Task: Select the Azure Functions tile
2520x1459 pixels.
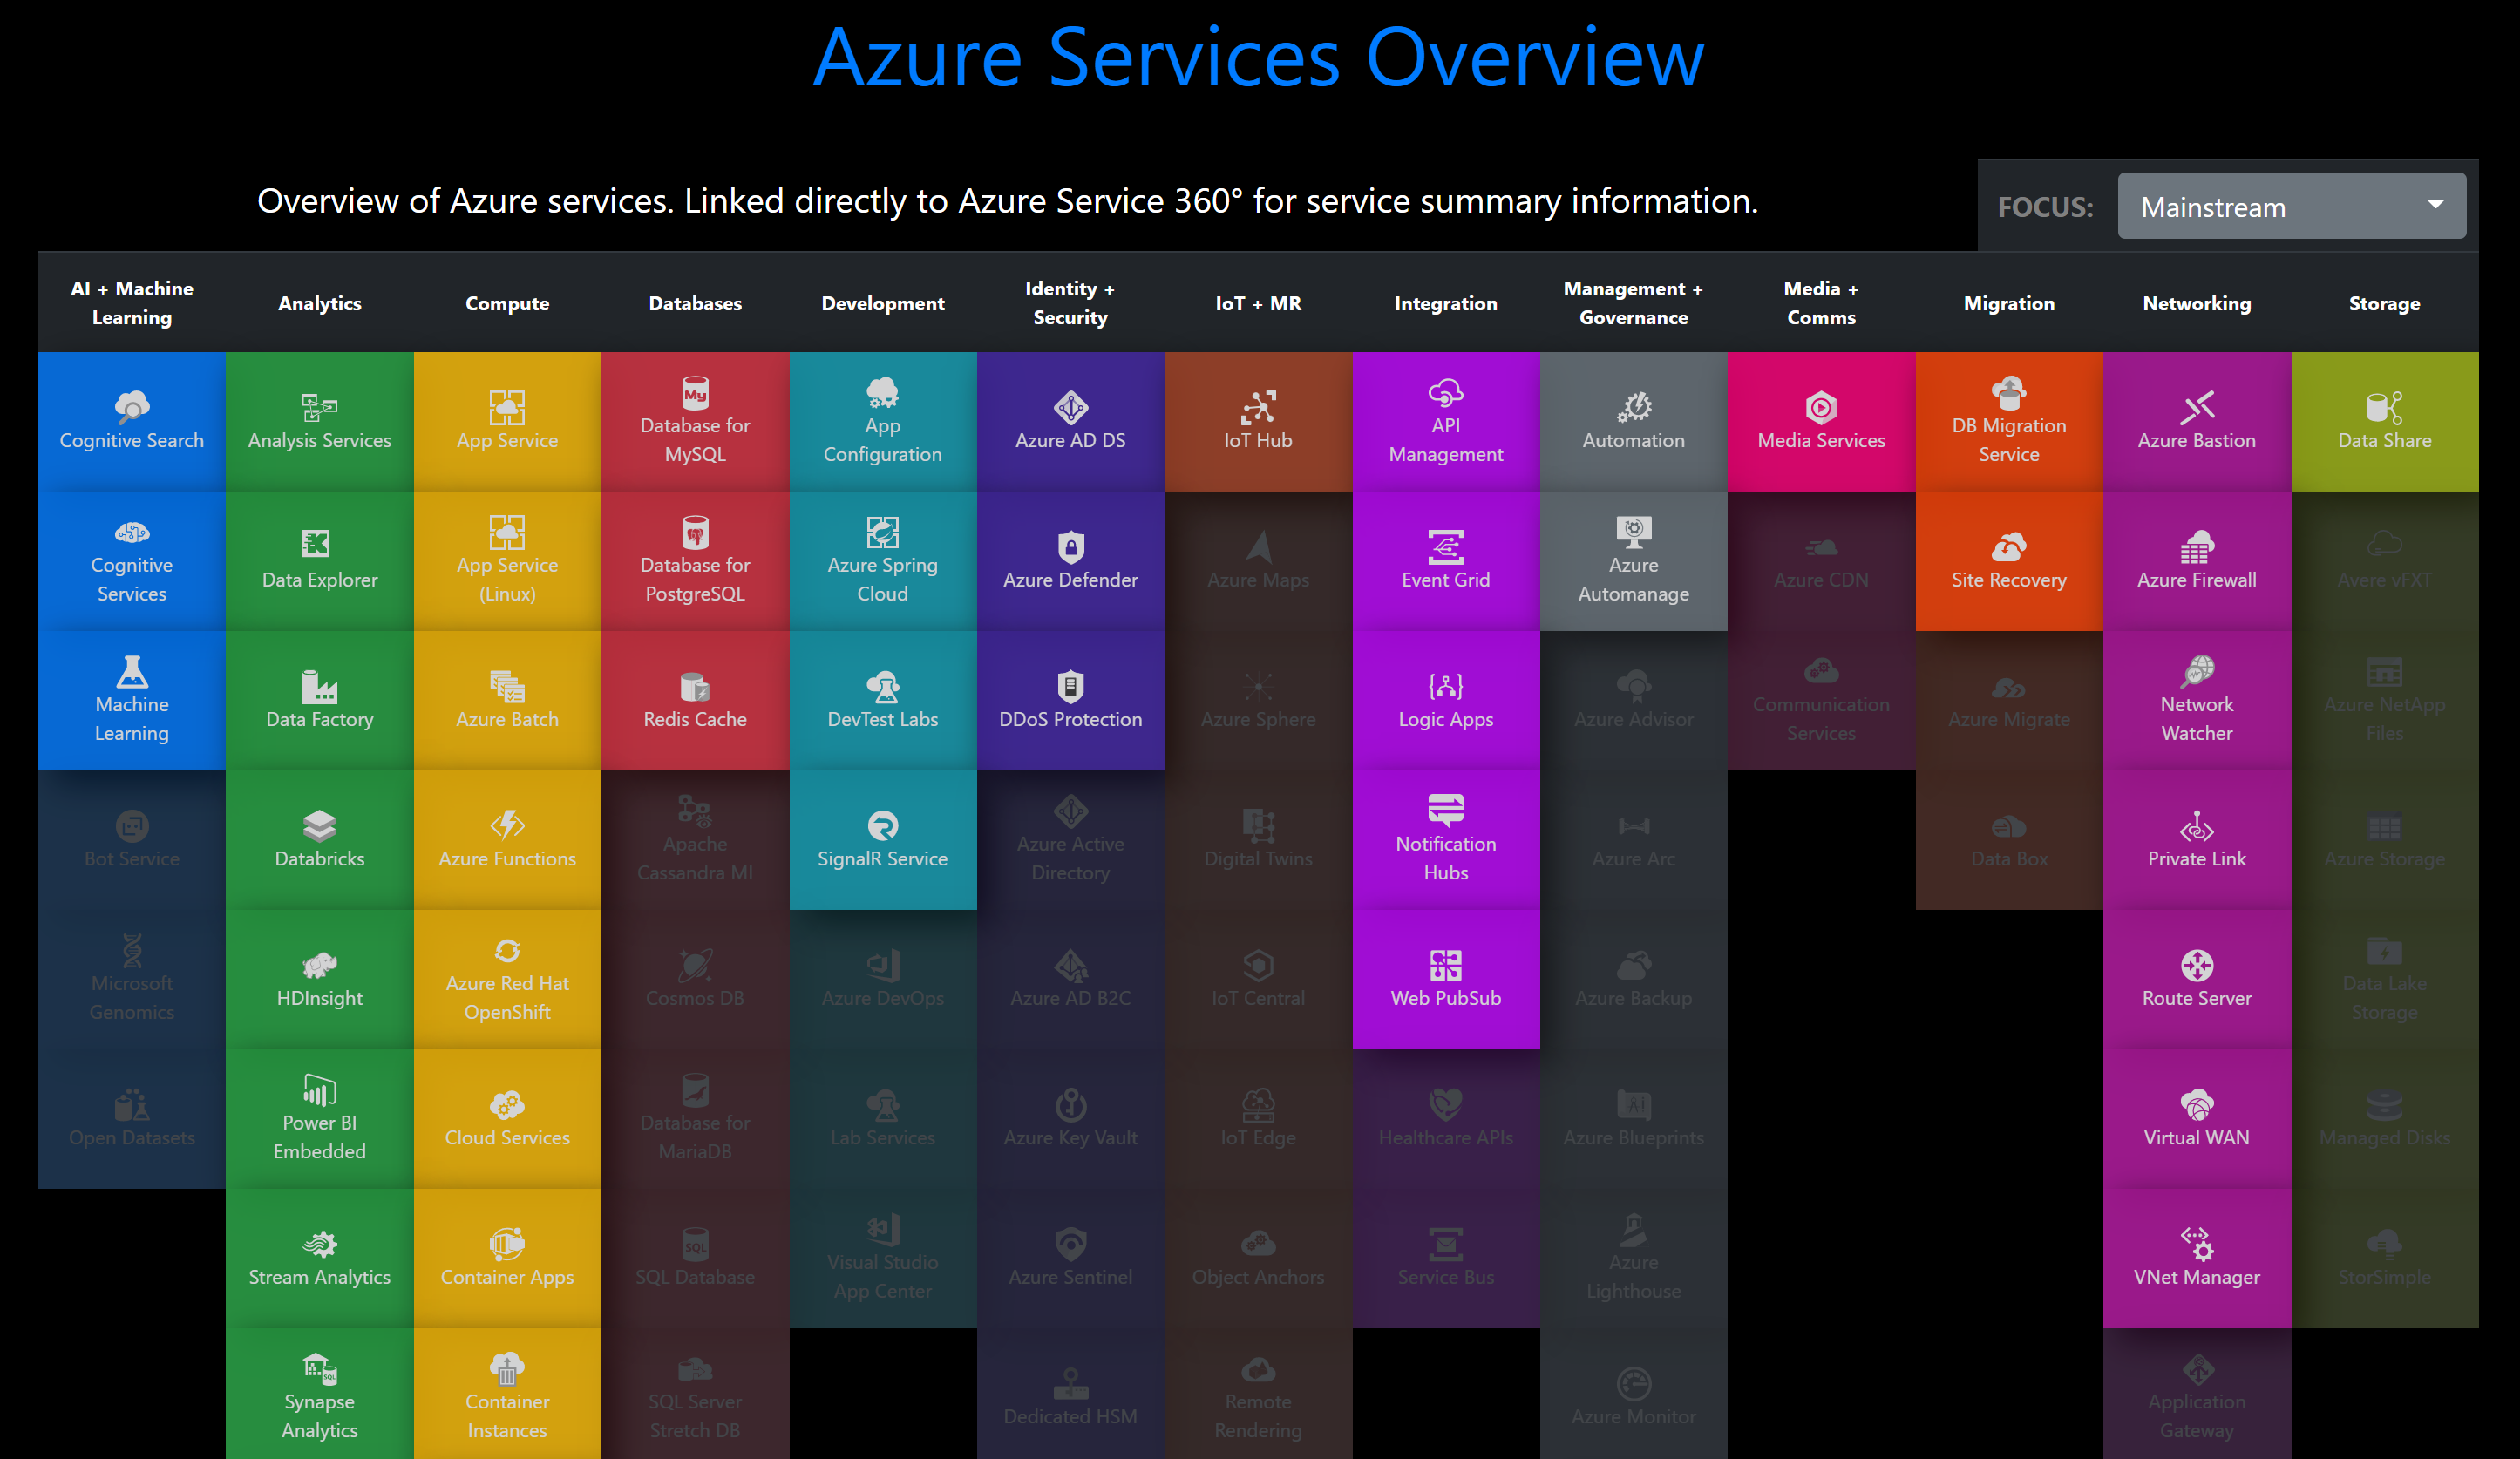Action: [507, 840]
